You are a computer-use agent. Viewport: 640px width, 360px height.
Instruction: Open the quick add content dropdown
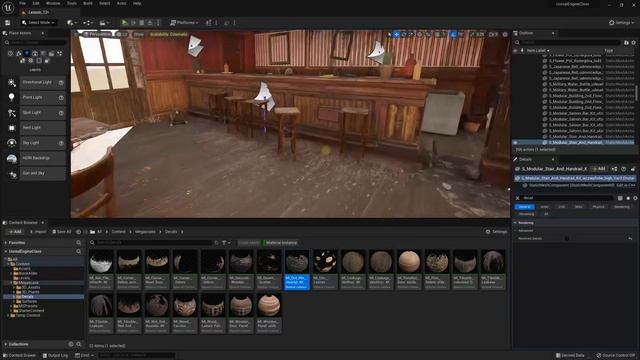[x=72, y=23]
